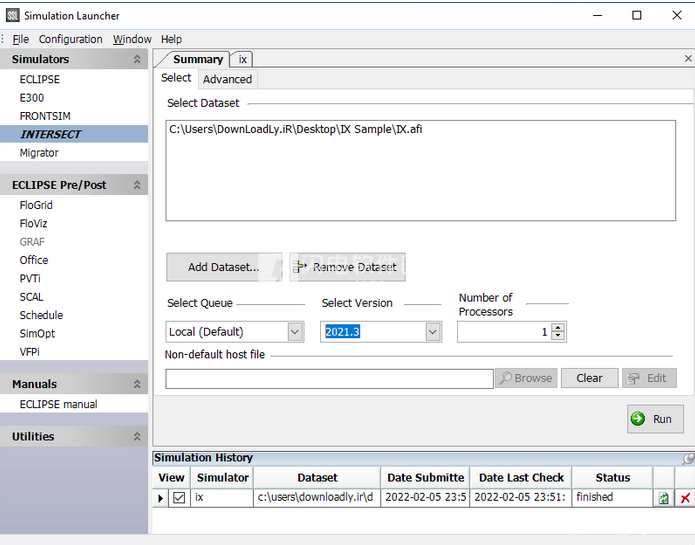Increase the Number of Processors
Screen dimensions: 695x545
point(558,327)
